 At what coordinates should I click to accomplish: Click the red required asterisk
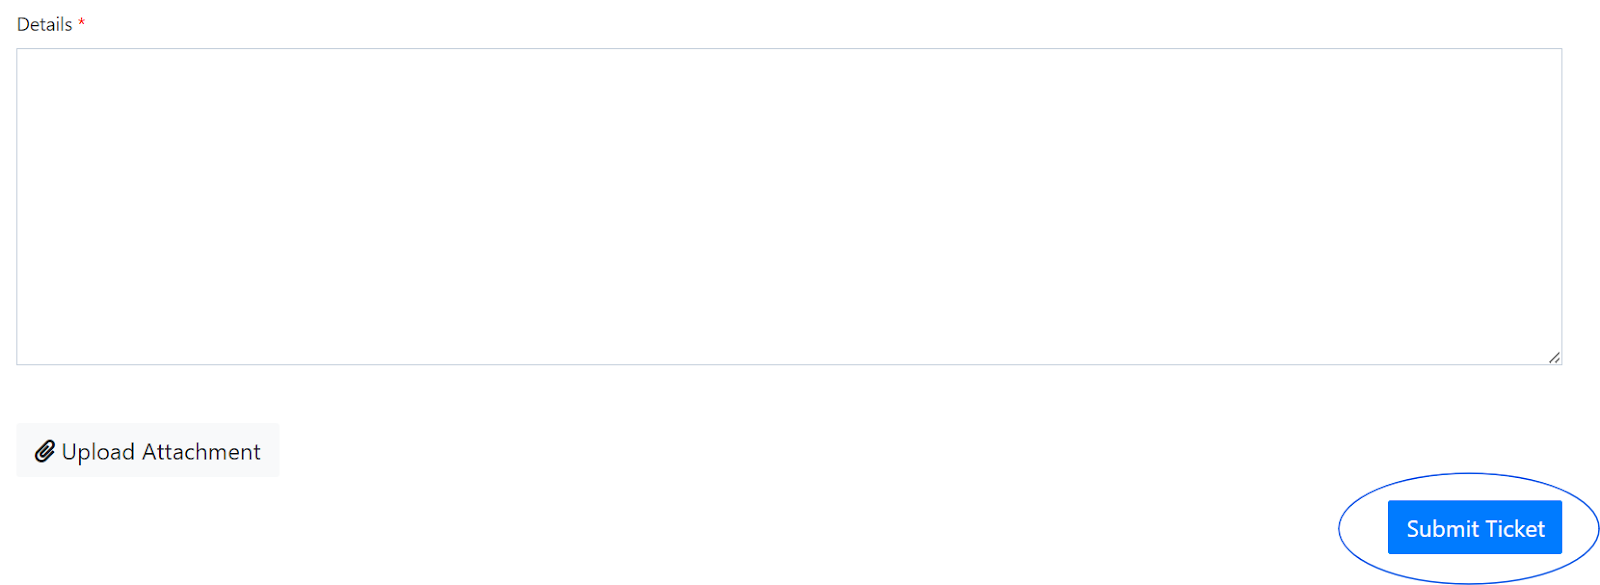(82, 23)
